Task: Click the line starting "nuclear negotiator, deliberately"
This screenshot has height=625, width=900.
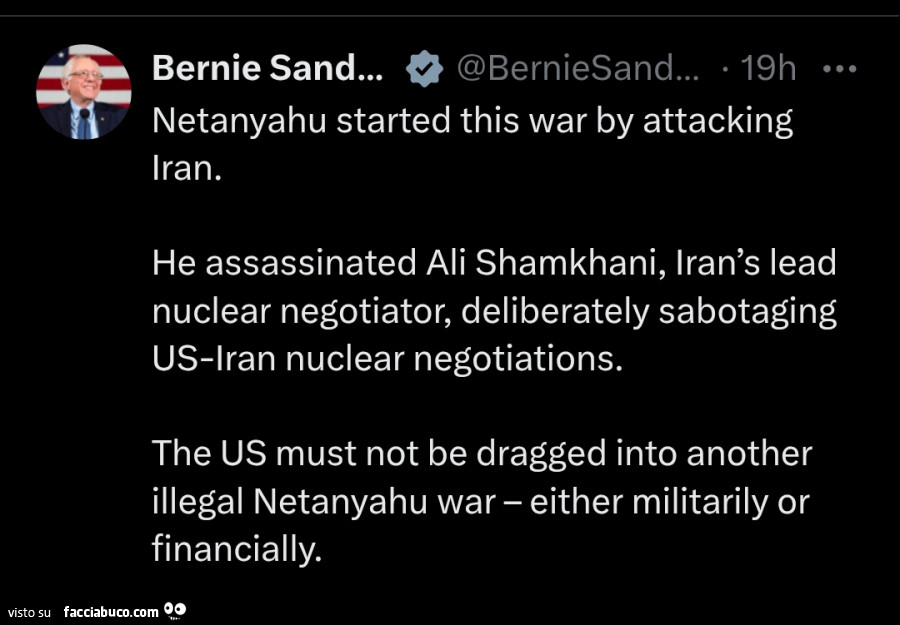Action: [494, 311]
